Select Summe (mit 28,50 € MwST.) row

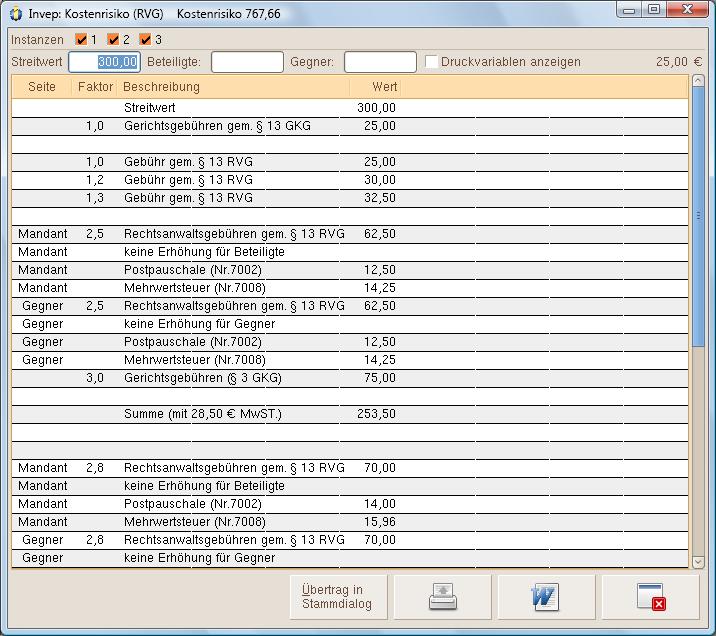350,415
